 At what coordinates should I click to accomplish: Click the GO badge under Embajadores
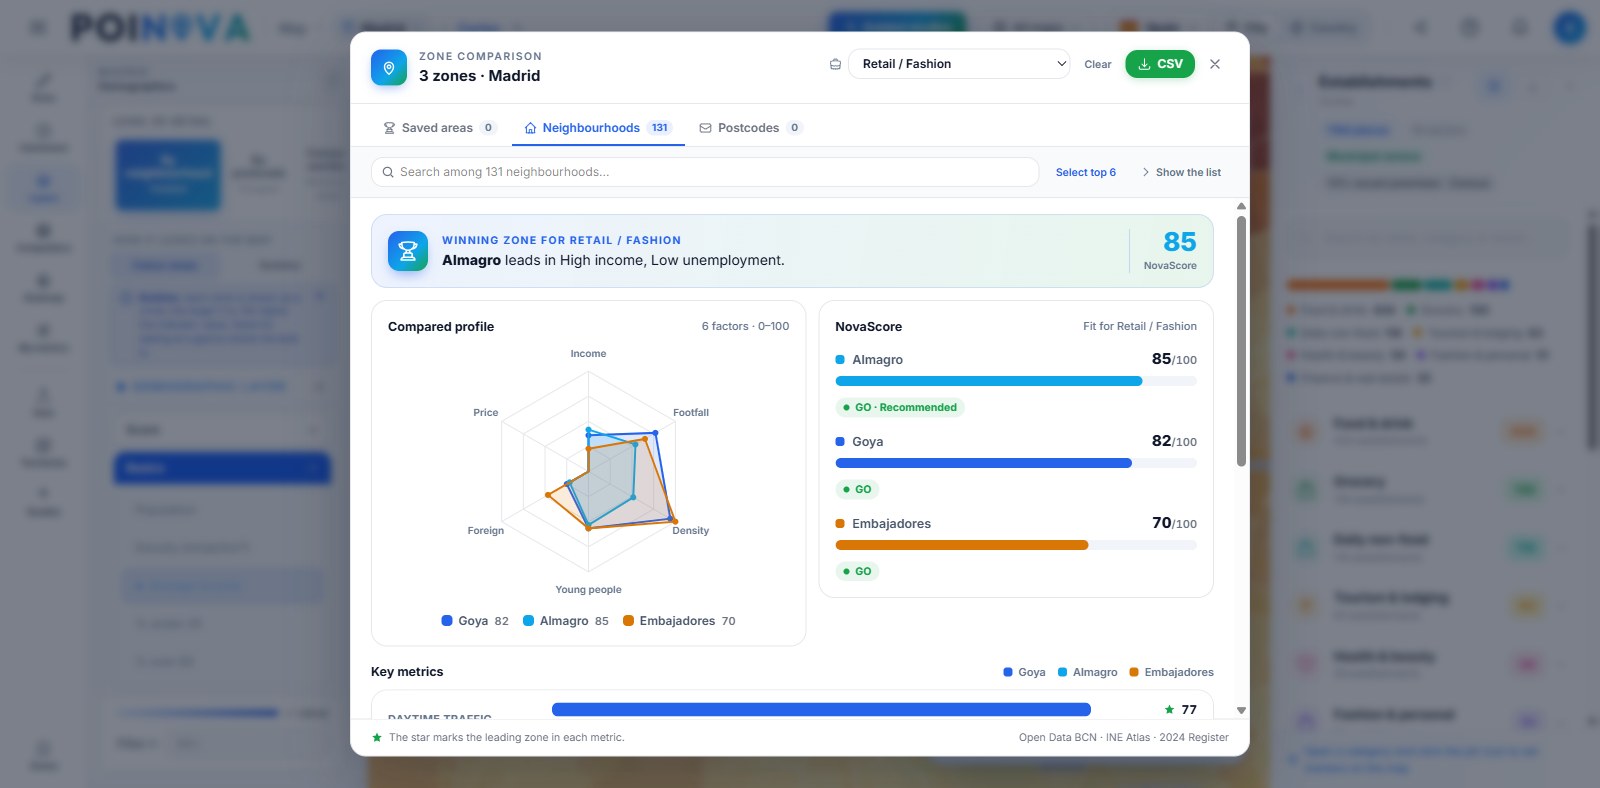click(x=857, y=572)
